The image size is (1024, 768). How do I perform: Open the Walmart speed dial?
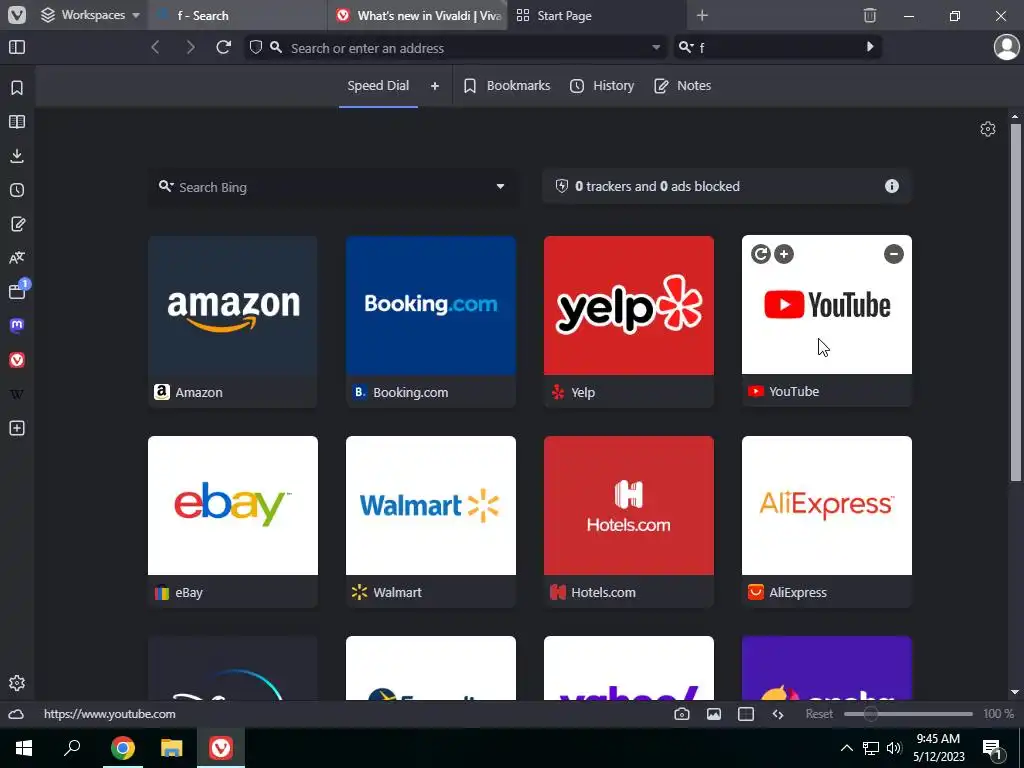pyautogui.click(x=431, y=522)
